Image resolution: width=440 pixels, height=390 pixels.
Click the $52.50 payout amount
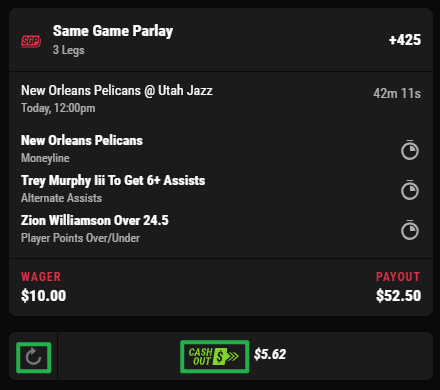click(399, 296)
